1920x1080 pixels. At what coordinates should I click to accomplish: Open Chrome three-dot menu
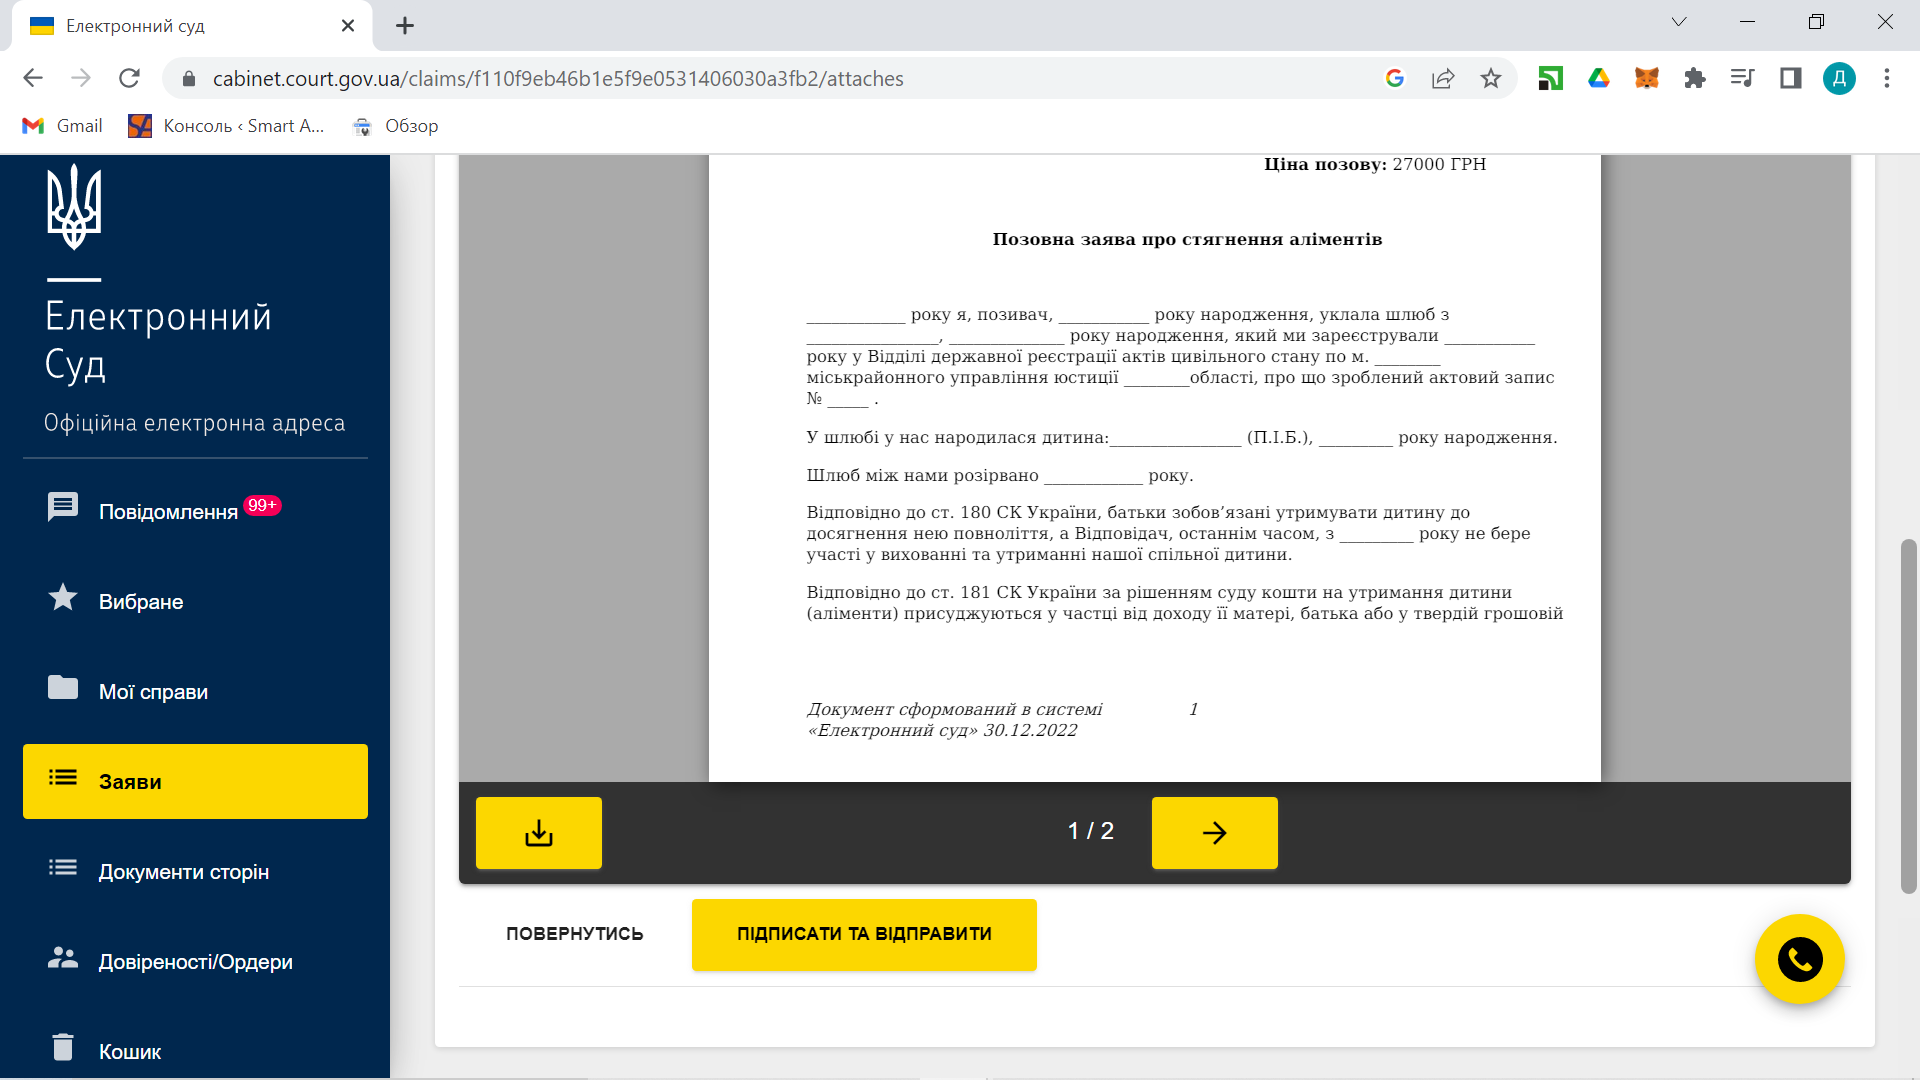(1886, 79)
